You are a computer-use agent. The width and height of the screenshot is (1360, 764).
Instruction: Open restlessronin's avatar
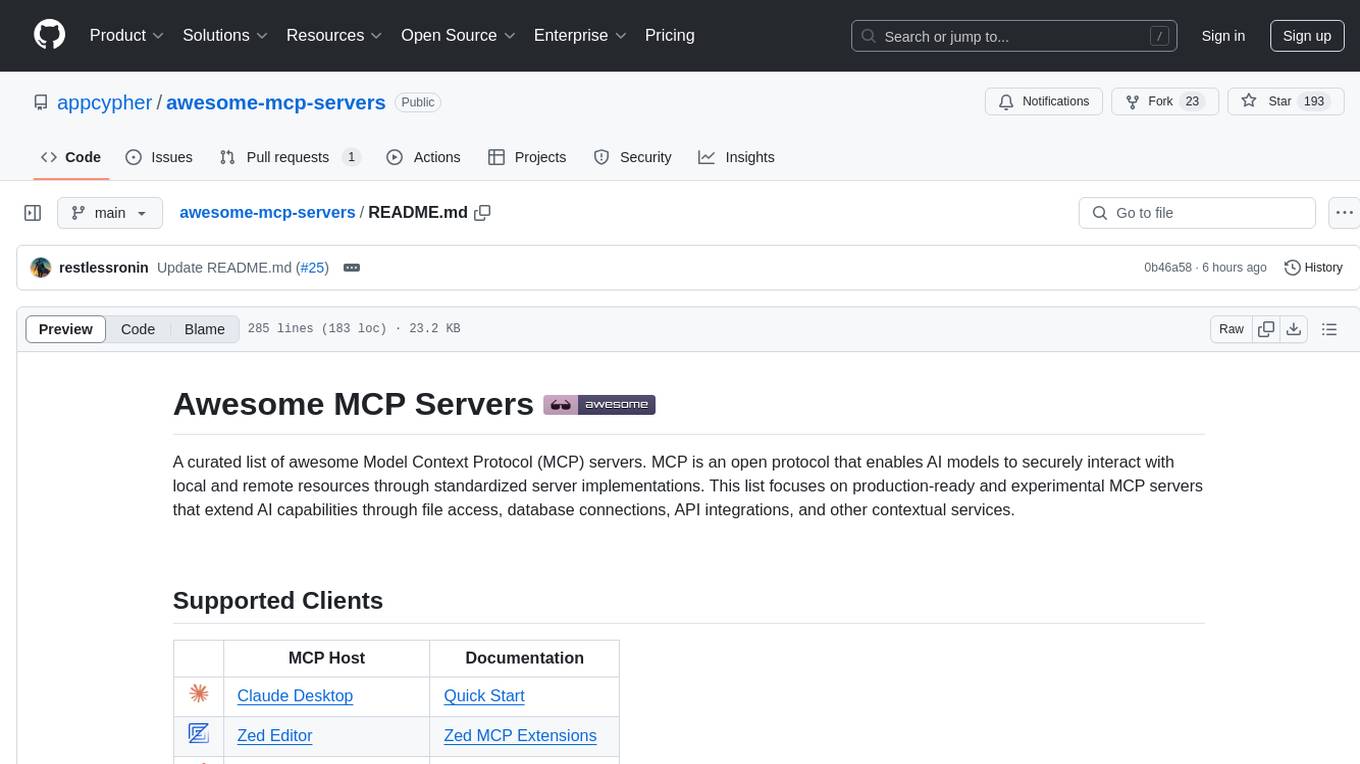tap(41, 267)
